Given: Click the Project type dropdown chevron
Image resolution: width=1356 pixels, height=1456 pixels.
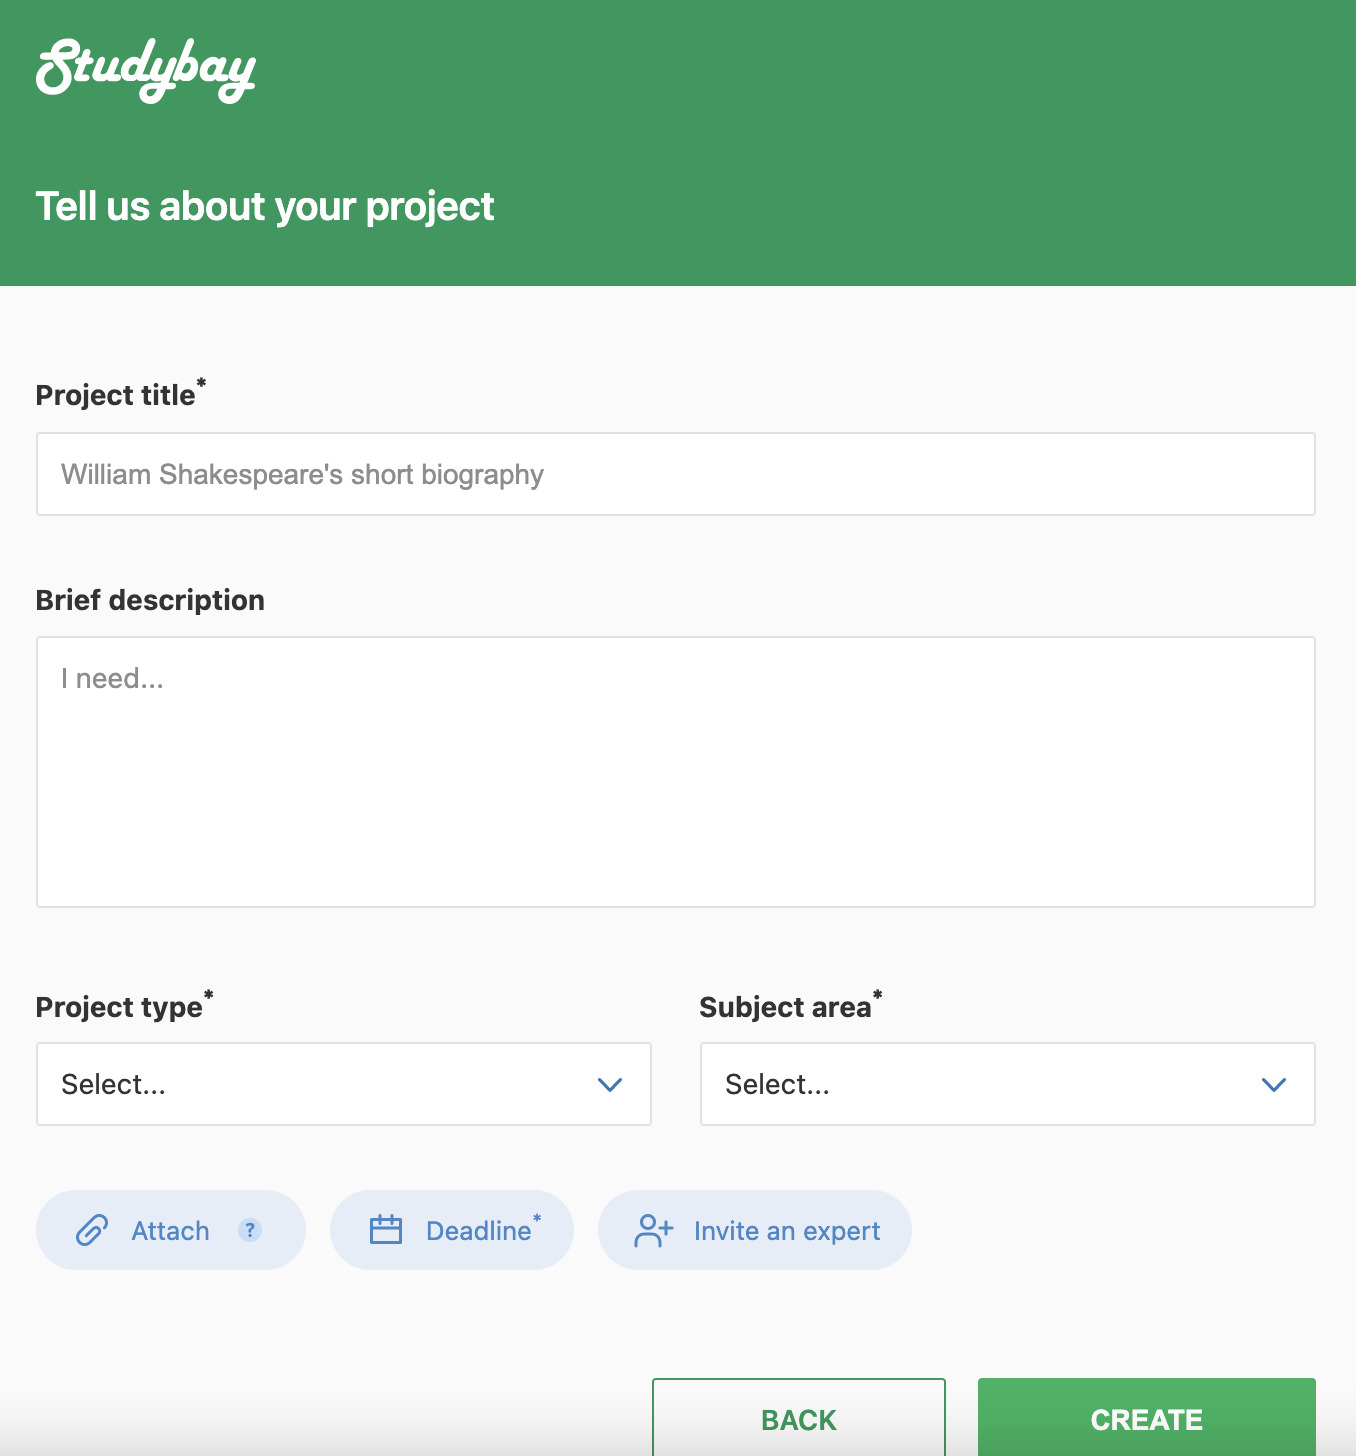Looking at the screenshot, I should (610, 1085).
